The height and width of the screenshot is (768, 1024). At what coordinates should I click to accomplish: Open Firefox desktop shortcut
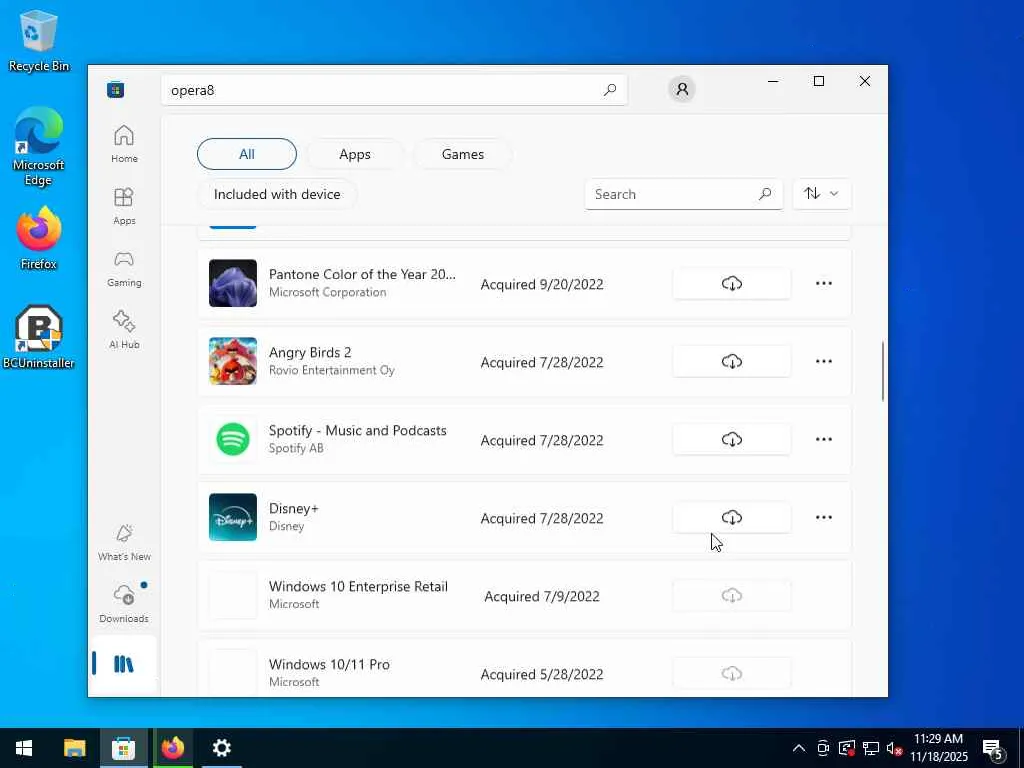[39, 238]
